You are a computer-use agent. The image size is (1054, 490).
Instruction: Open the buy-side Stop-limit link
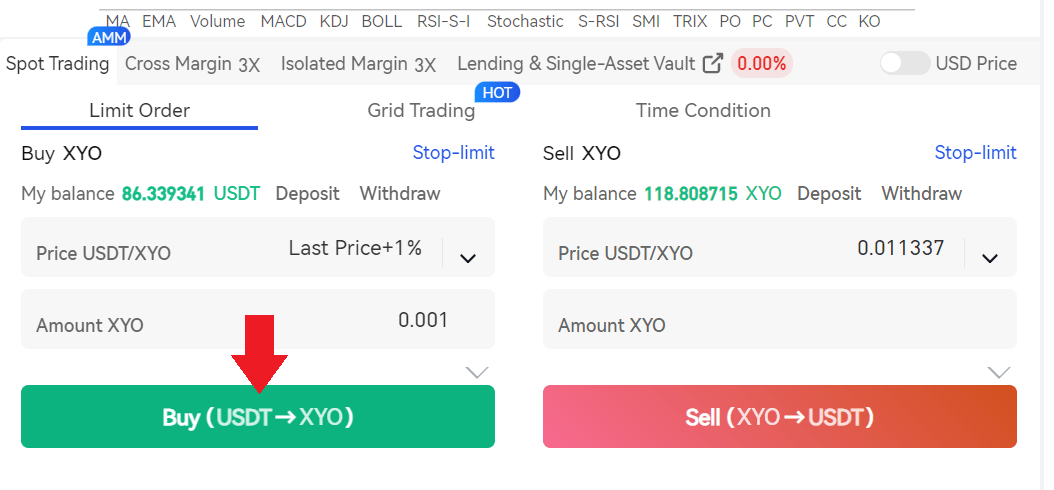point(453,153)
